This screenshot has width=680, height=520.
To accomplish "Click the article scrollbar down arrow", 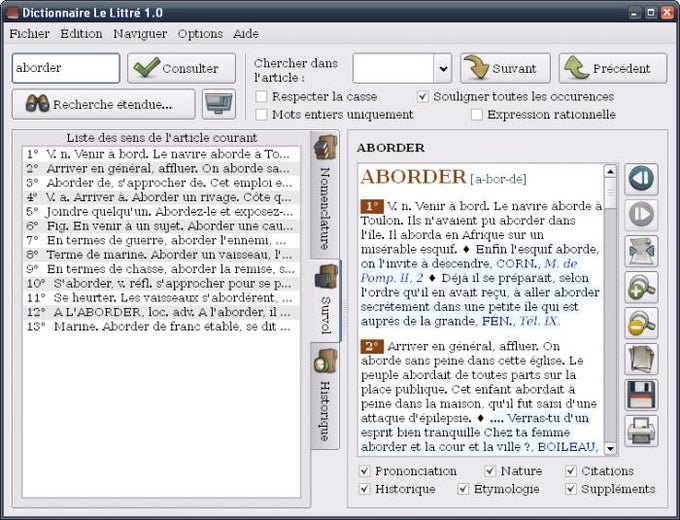I will pos(610,448).
